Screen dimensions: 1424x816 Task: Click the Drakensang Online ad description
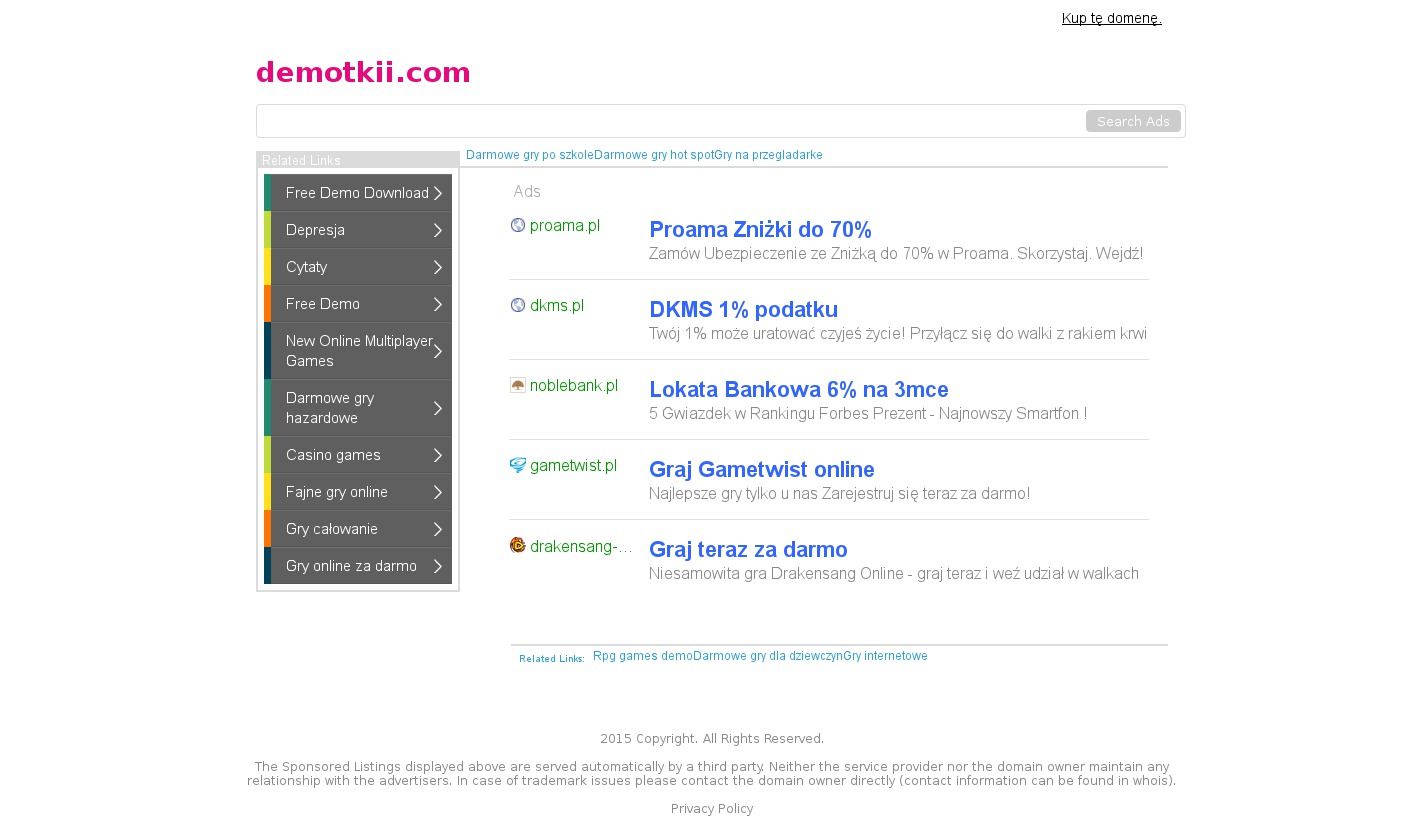pos(894,574)
